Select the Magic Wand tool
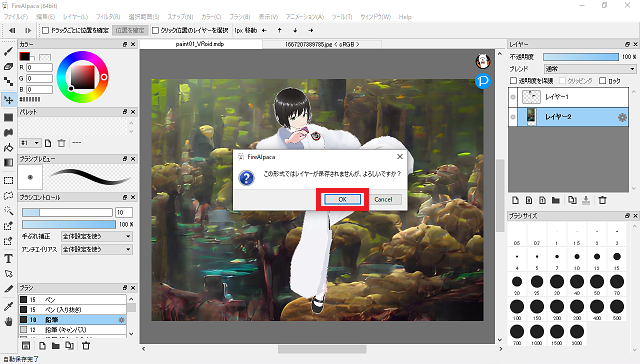640x364 pixels. [x=8, y=211]
